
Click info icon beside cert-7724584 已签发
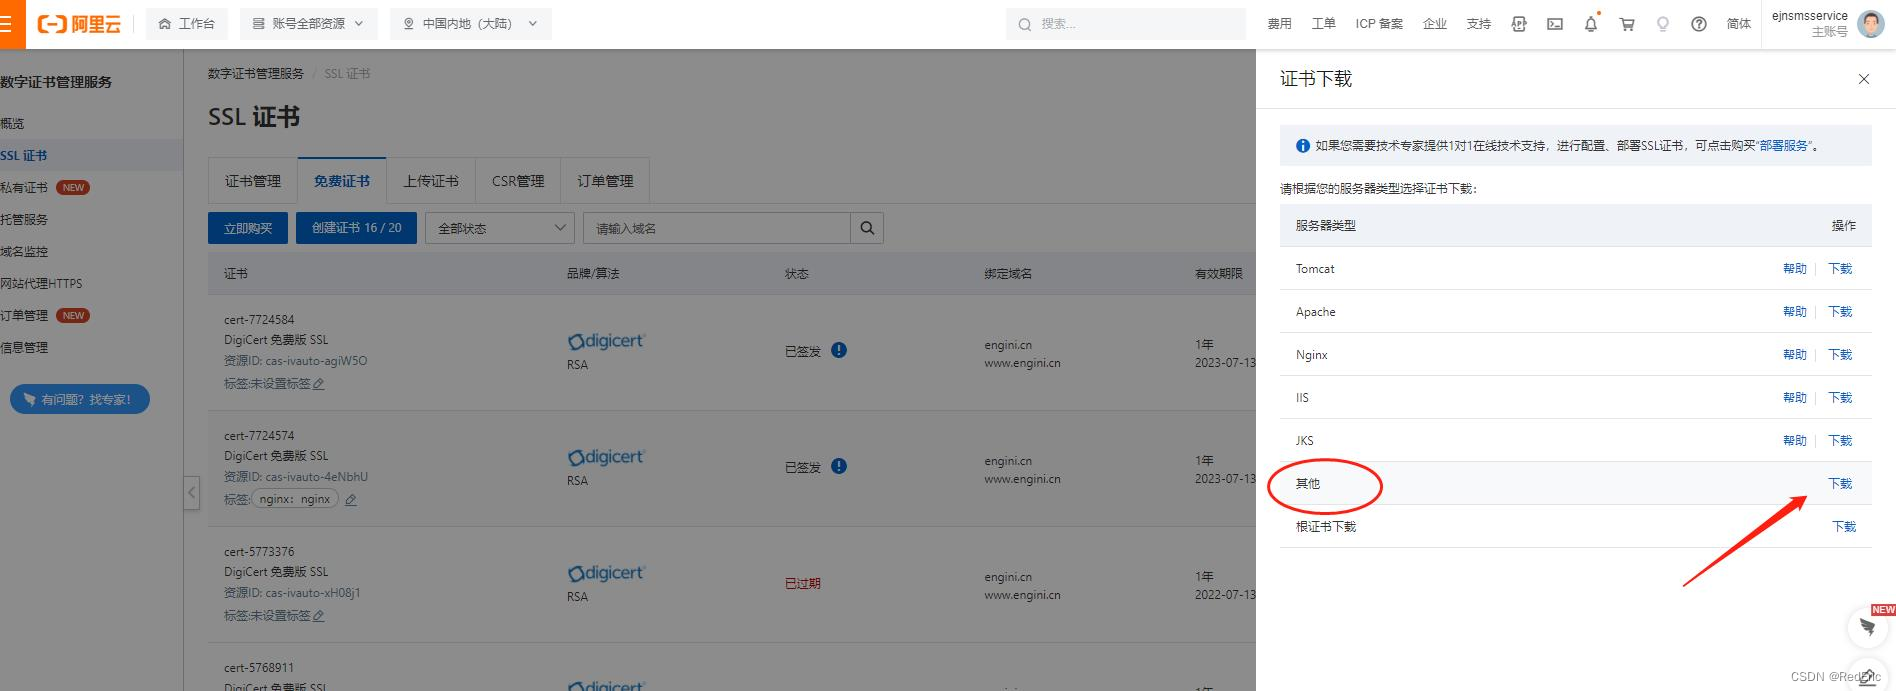pyautogui.click(x=839, y=350)
